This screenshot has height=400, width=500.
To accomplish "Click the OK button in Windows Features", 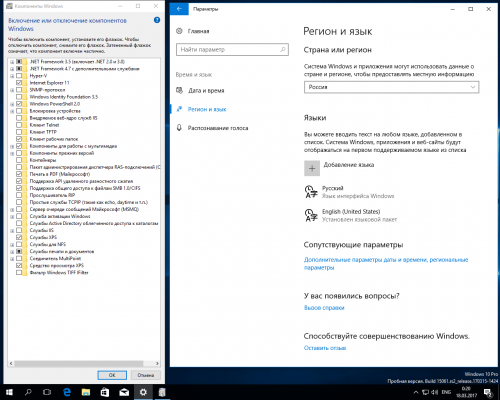I will point(112,375).
